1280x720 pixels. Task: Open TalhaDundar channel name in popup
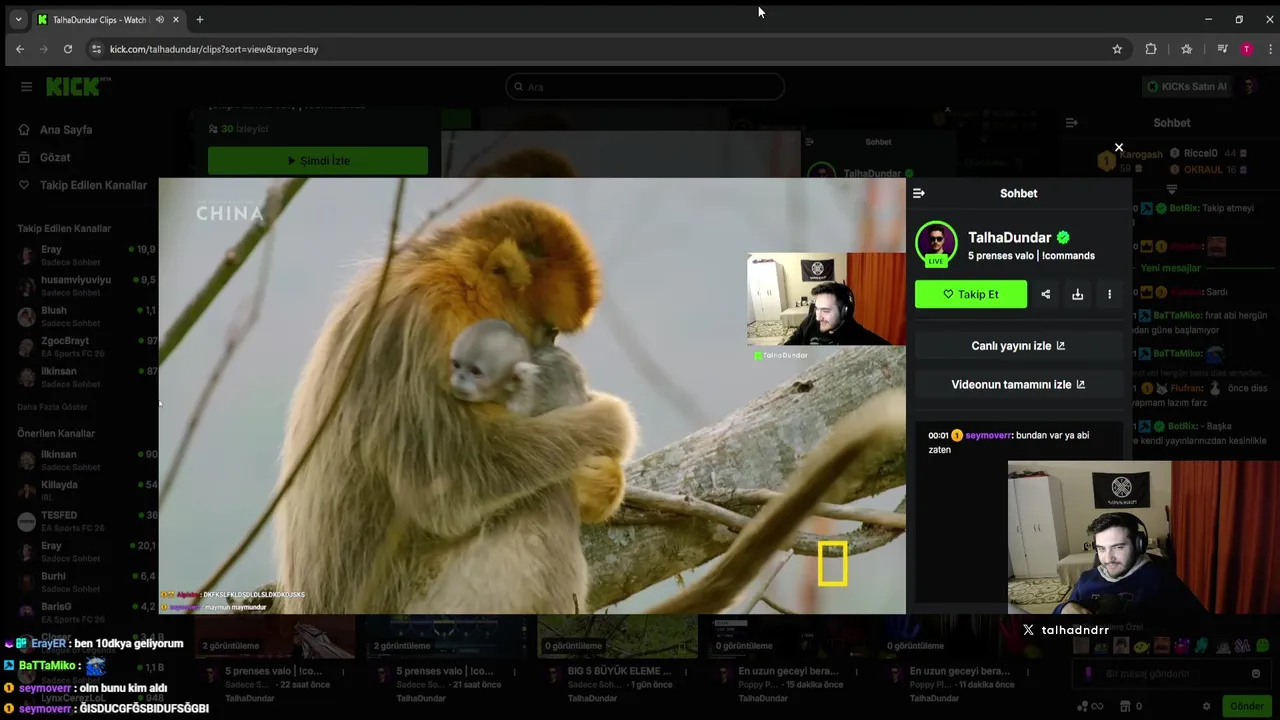(x=1010, y=237)
